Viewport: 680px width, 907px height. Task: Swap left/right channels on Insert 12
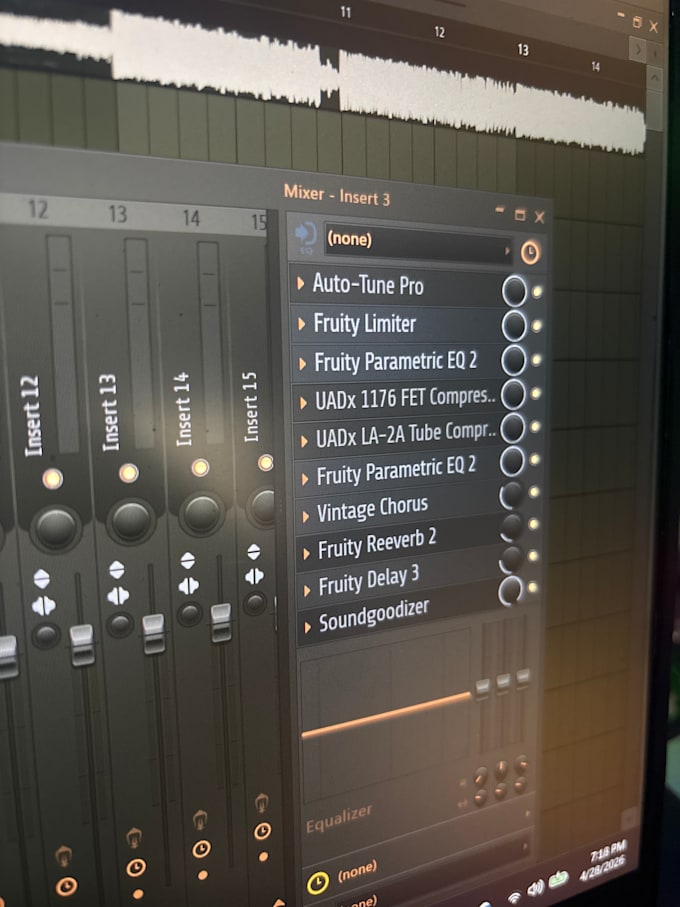[43, 606]
